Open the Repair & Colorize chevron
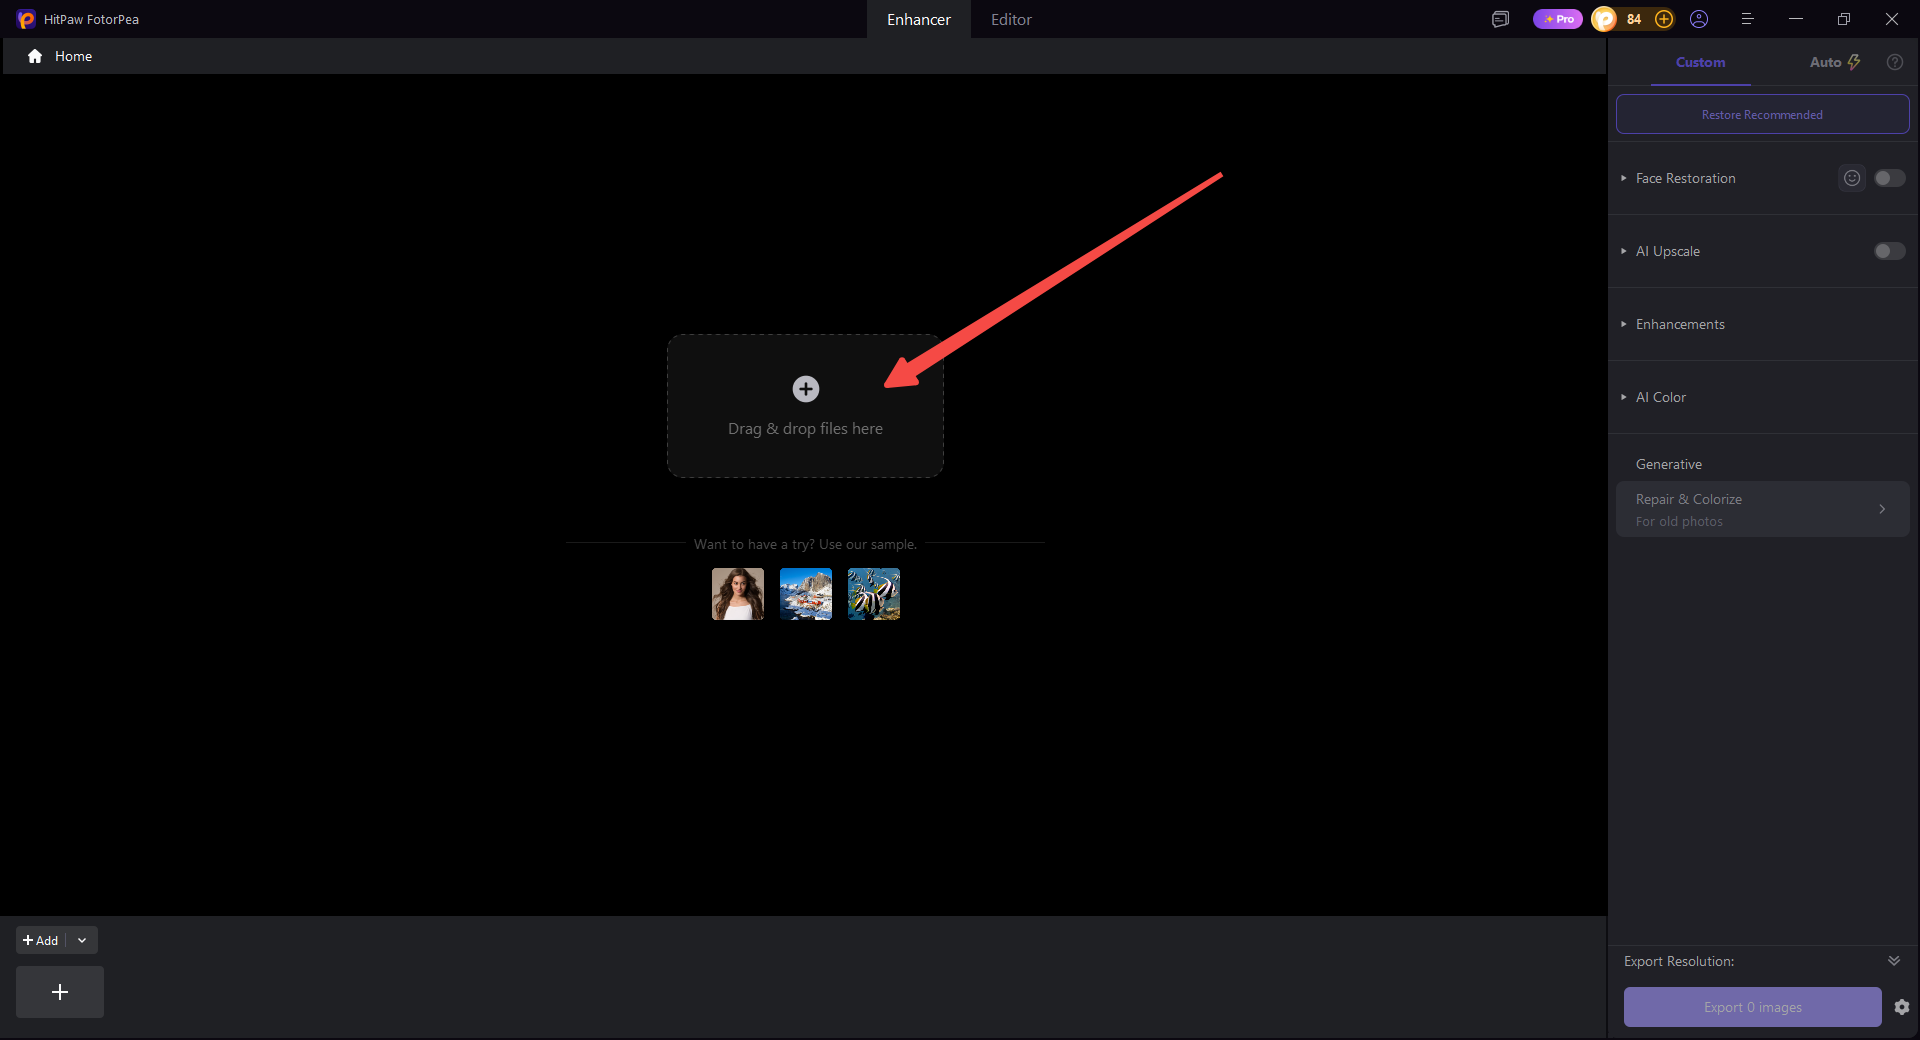 [1882, 509]
